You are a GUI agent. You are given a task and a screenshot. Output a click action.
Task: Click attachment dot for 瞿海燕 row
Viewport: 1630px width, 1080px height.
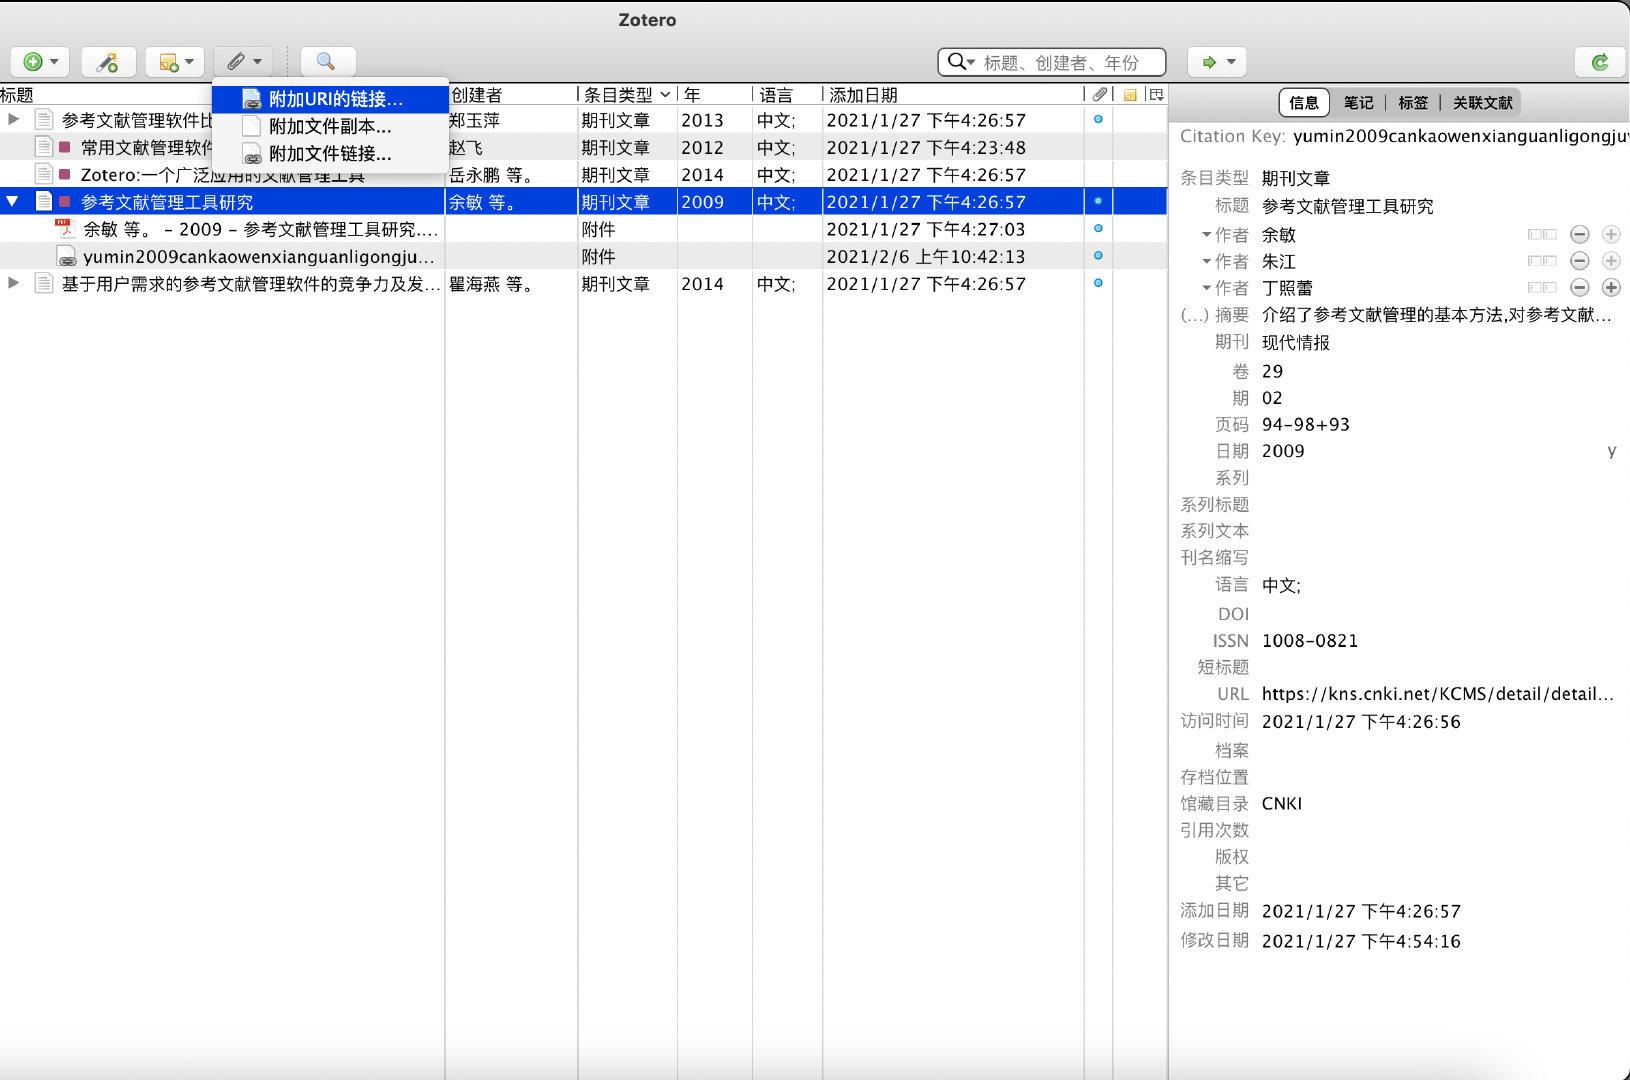1098,283
